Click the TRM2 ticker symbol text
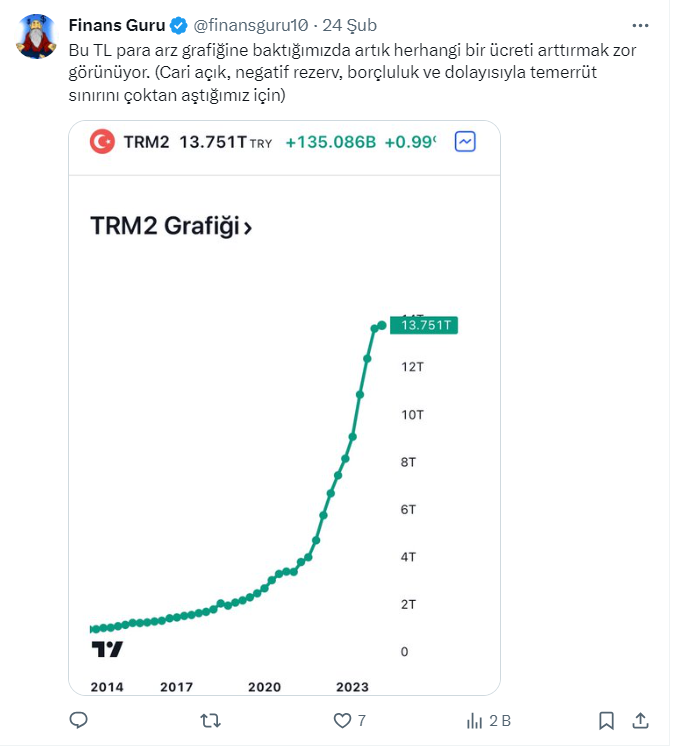 [146, 142]
